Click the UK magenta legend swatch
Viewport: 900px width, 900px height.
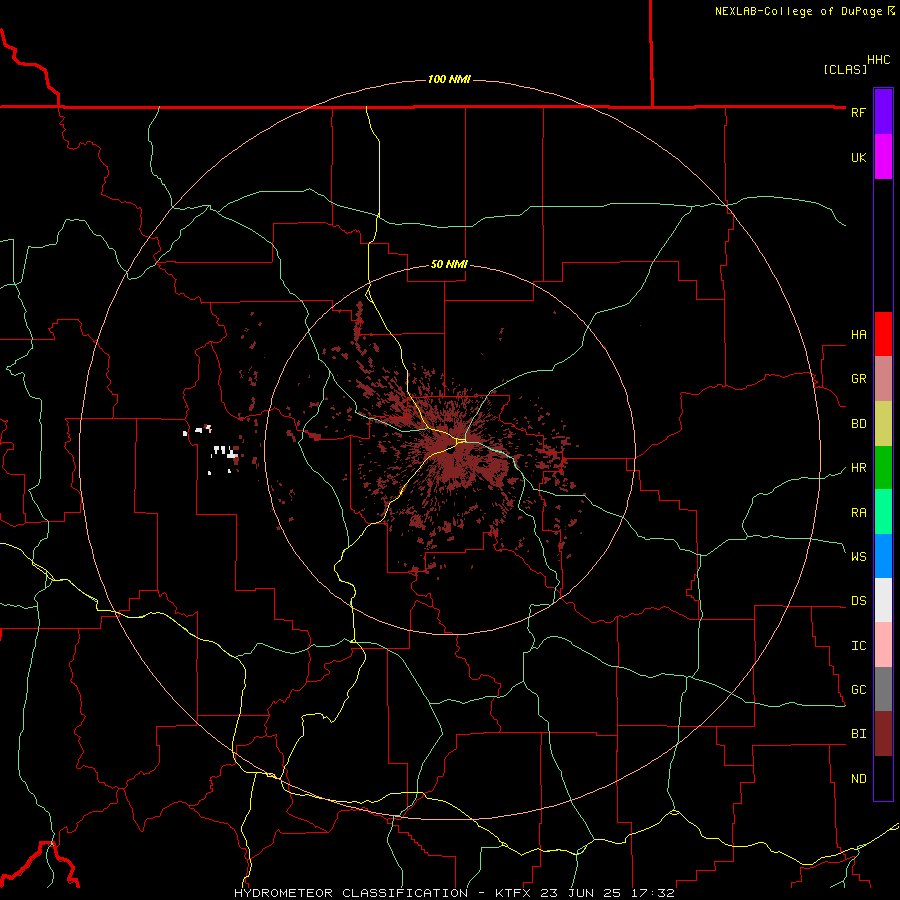pos(883,157)
